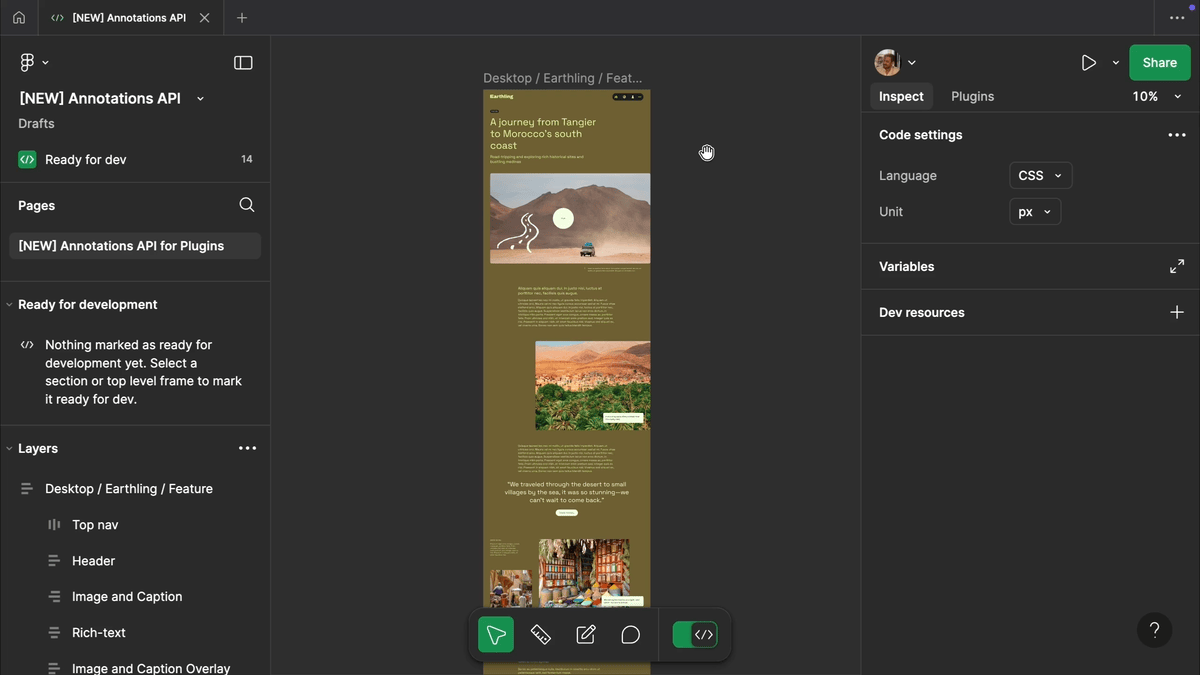Open the Language CSS dropdown
This screenshot has width=1200, height=675.
(1040, 176)
